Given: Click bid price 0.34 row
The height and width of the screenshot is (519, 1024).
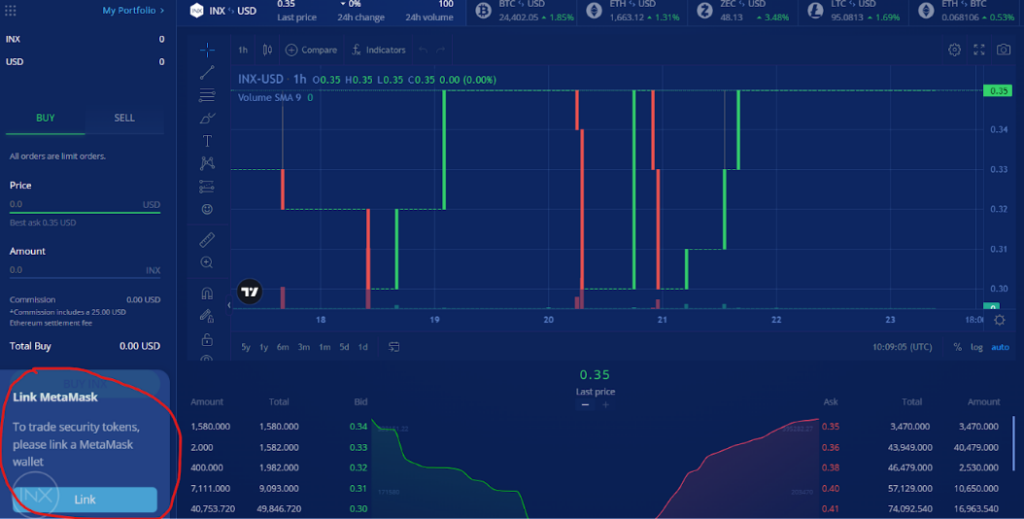Looking at the screenshot, I should click(x=279, y=426).
